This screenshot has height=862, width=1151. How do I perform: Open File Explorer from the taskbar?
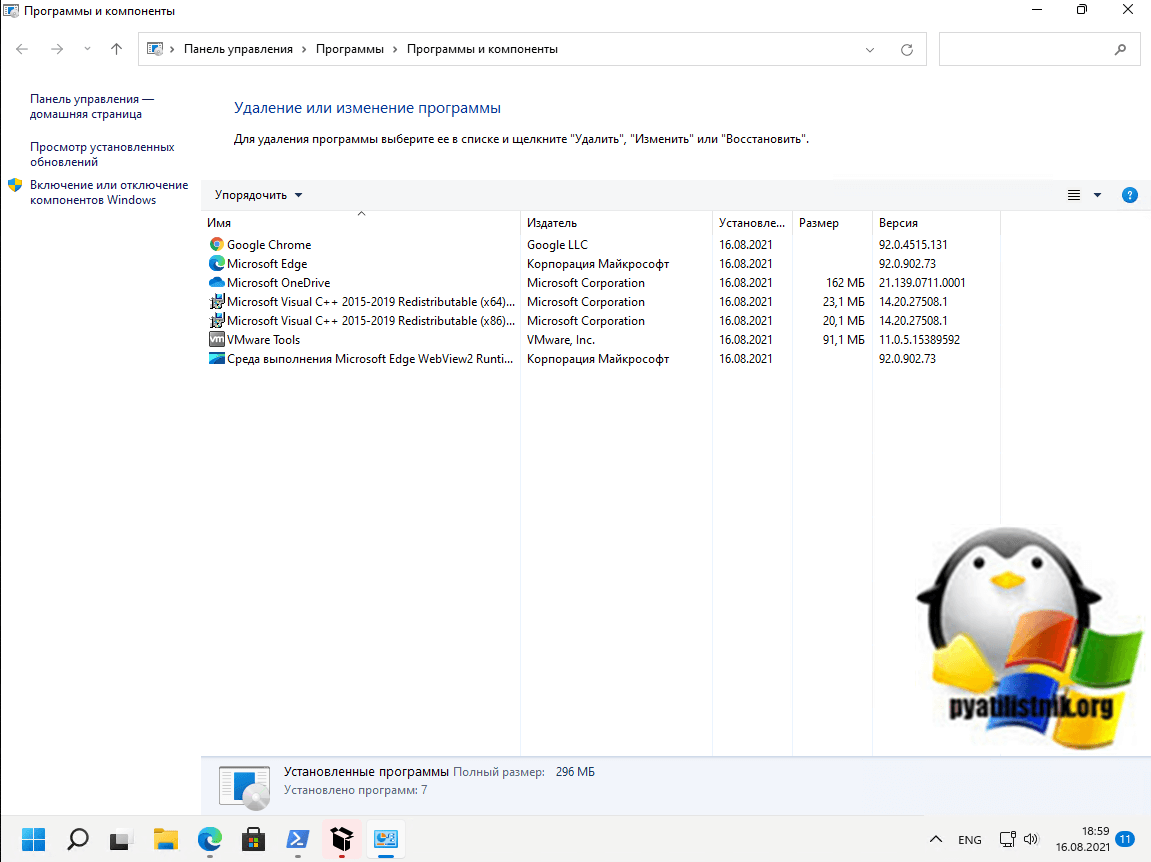(165, 838)
